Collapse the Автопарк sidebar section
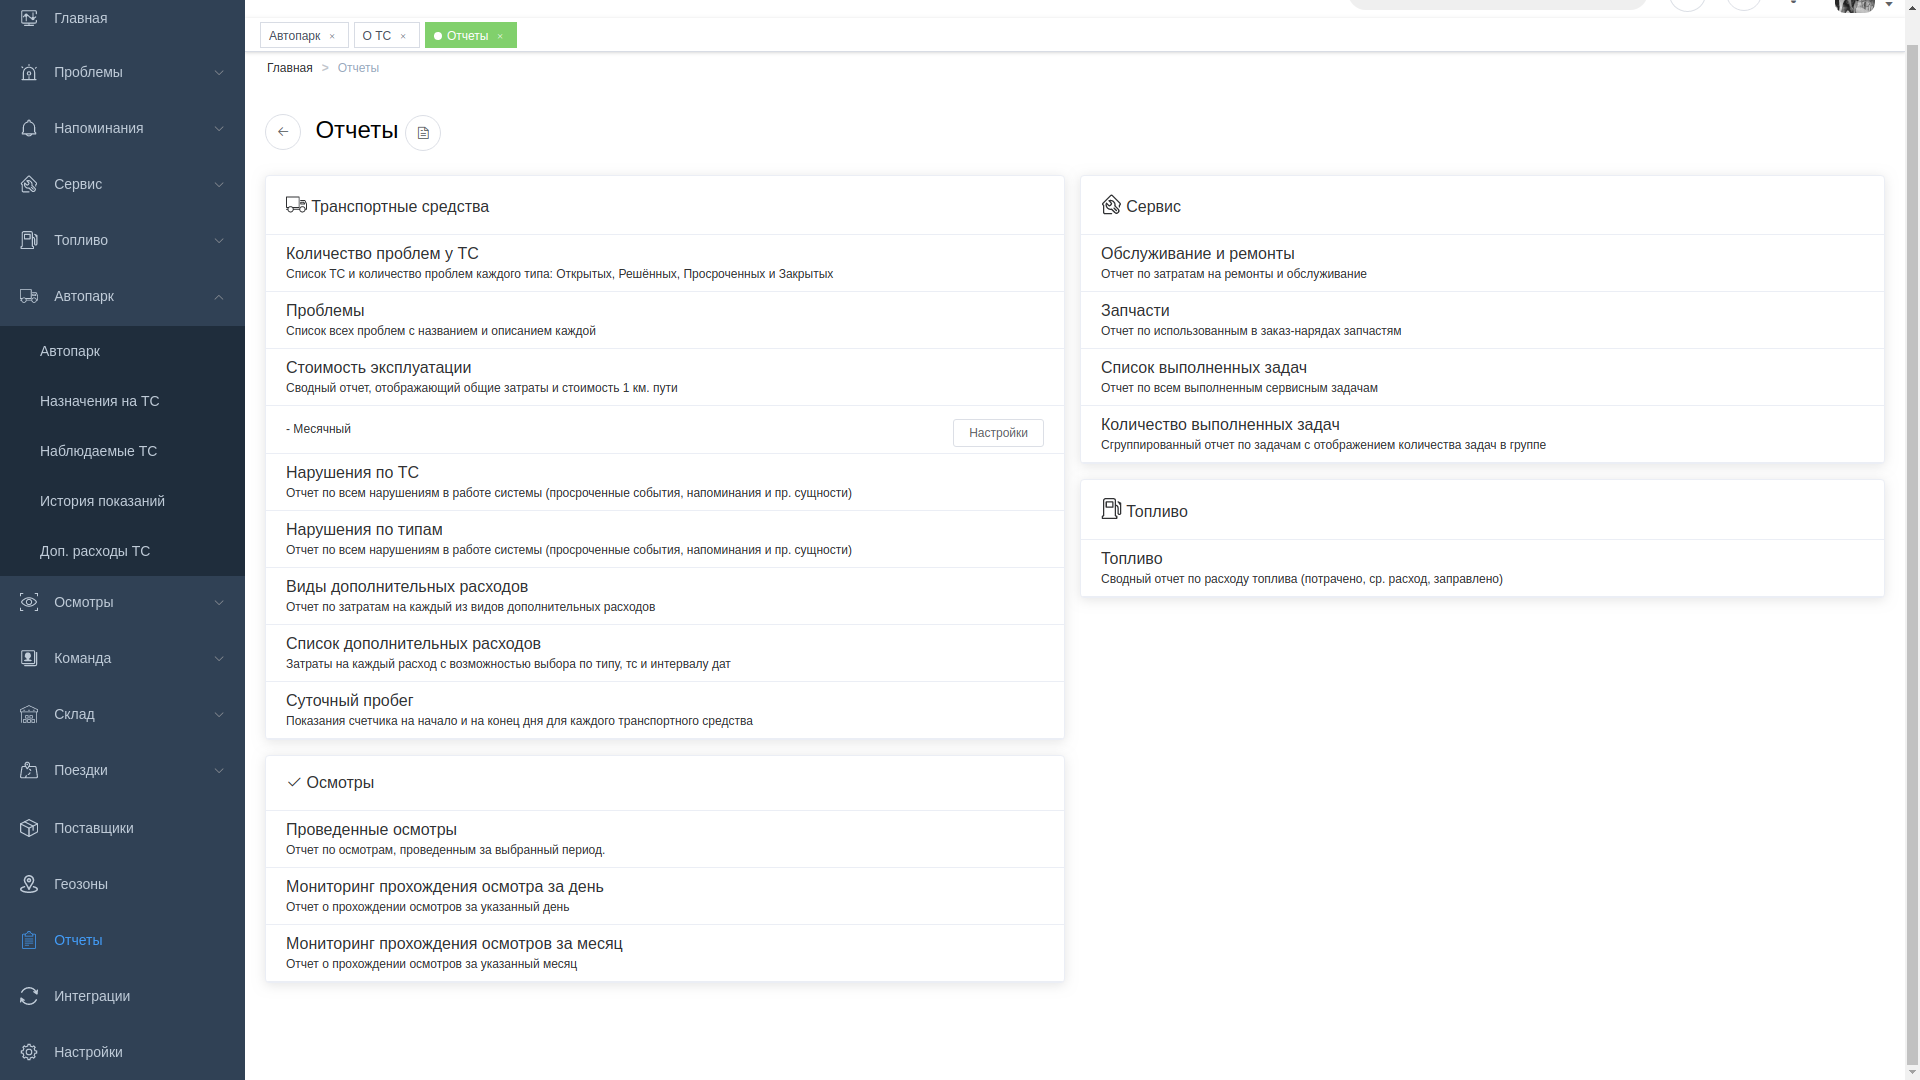Screen dimensions: 1920x1080 click(x=219, y=296)
